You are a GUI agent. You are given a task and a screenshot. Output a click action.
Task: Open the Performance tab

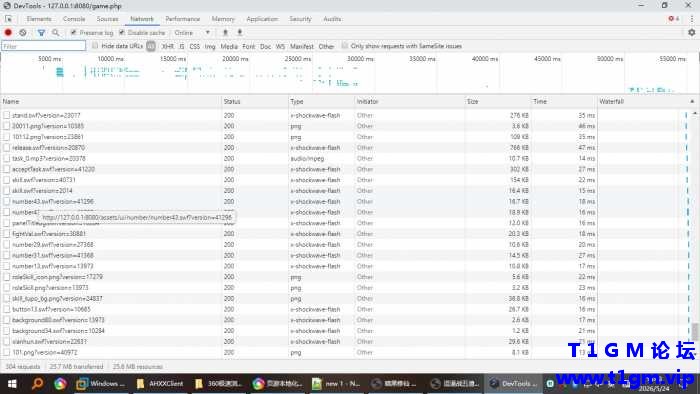click(183, 19)
